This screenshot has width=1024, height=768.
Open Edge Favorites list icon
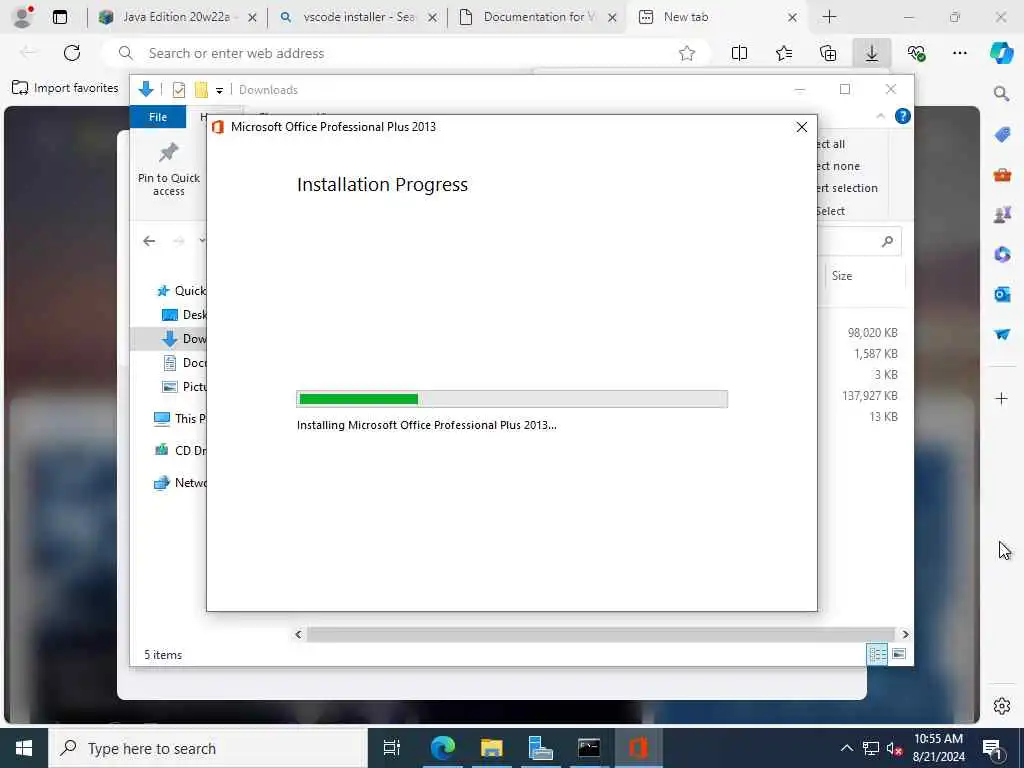(784, 54)
